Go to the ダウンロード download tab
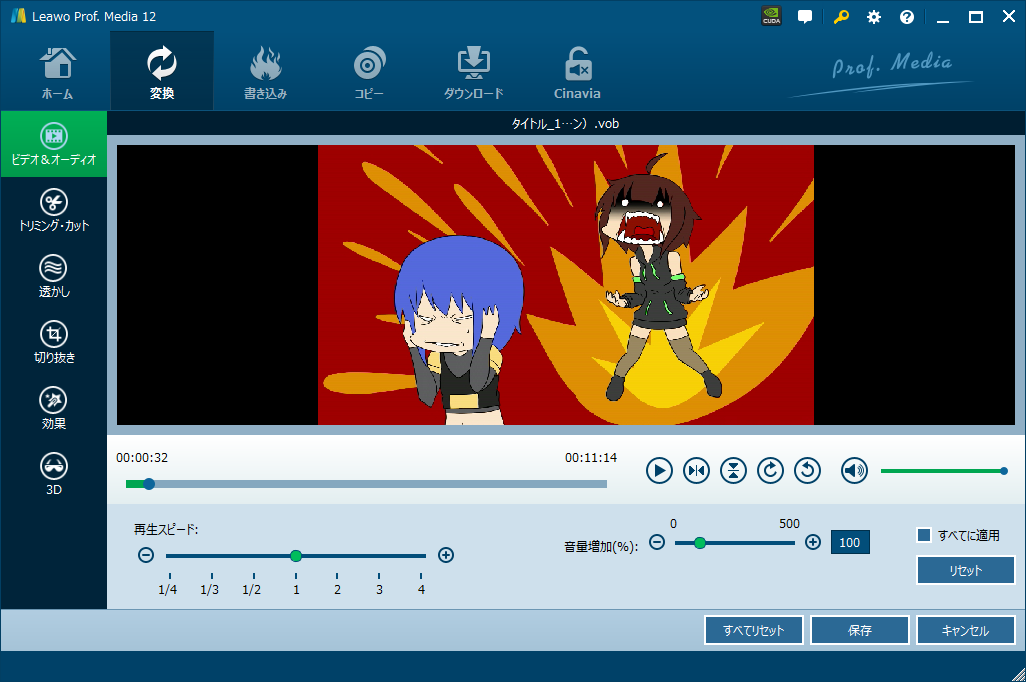1026x682 pixels. click(x=473, y=72)
